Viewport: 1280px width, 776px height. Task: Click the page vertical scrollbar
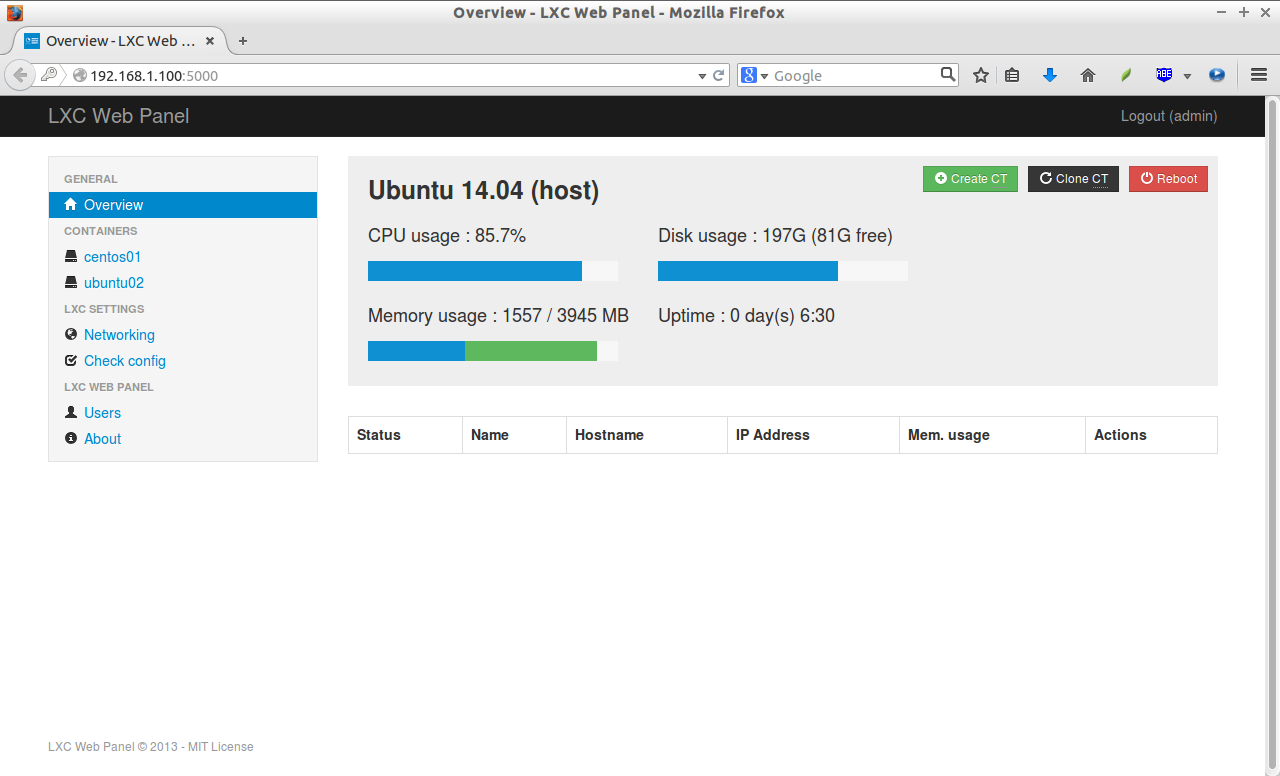(1273, 435)
